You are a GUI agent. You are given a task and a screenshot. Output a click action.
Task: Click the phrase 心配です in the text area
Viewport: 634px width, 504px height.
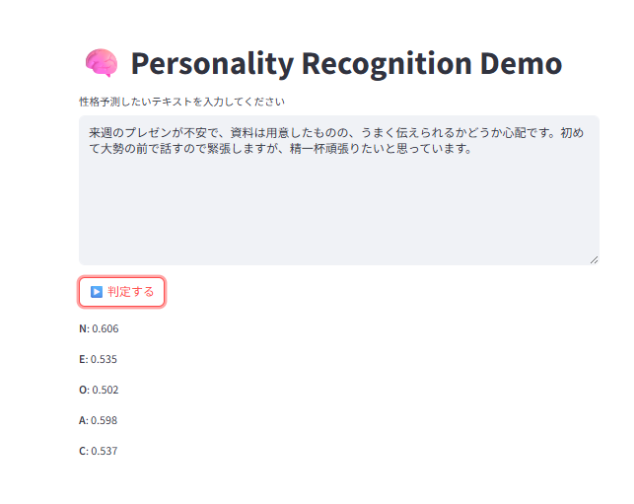[525, 133]
